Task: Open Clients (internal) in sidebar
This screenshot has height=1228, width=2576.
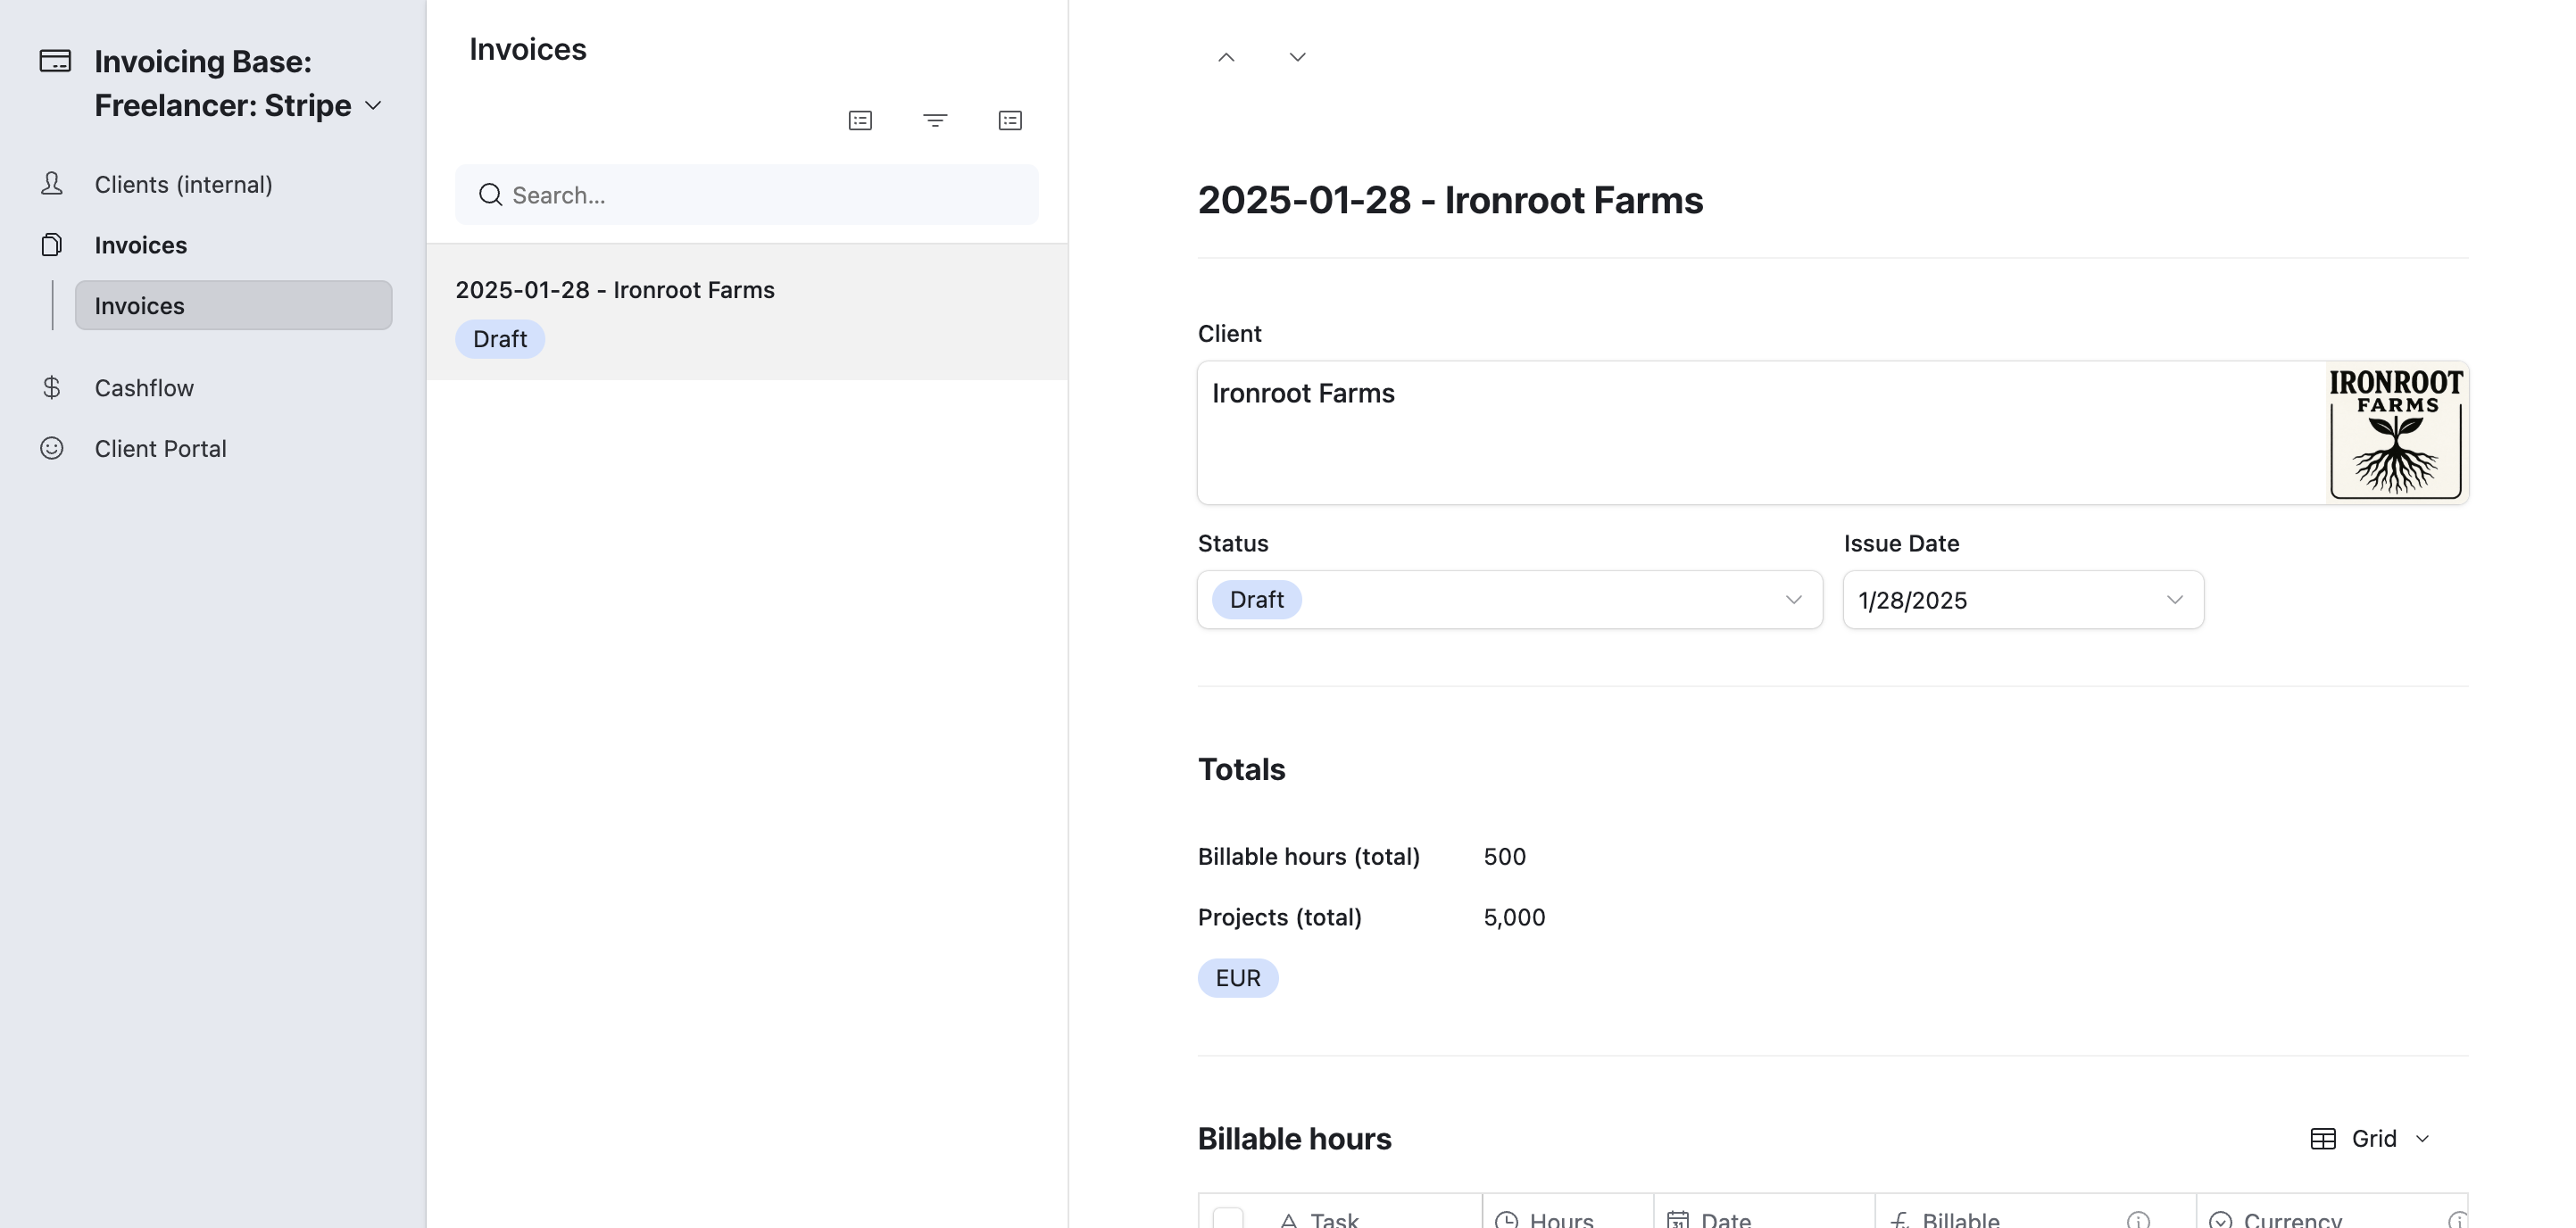Action: pos(183,185)
